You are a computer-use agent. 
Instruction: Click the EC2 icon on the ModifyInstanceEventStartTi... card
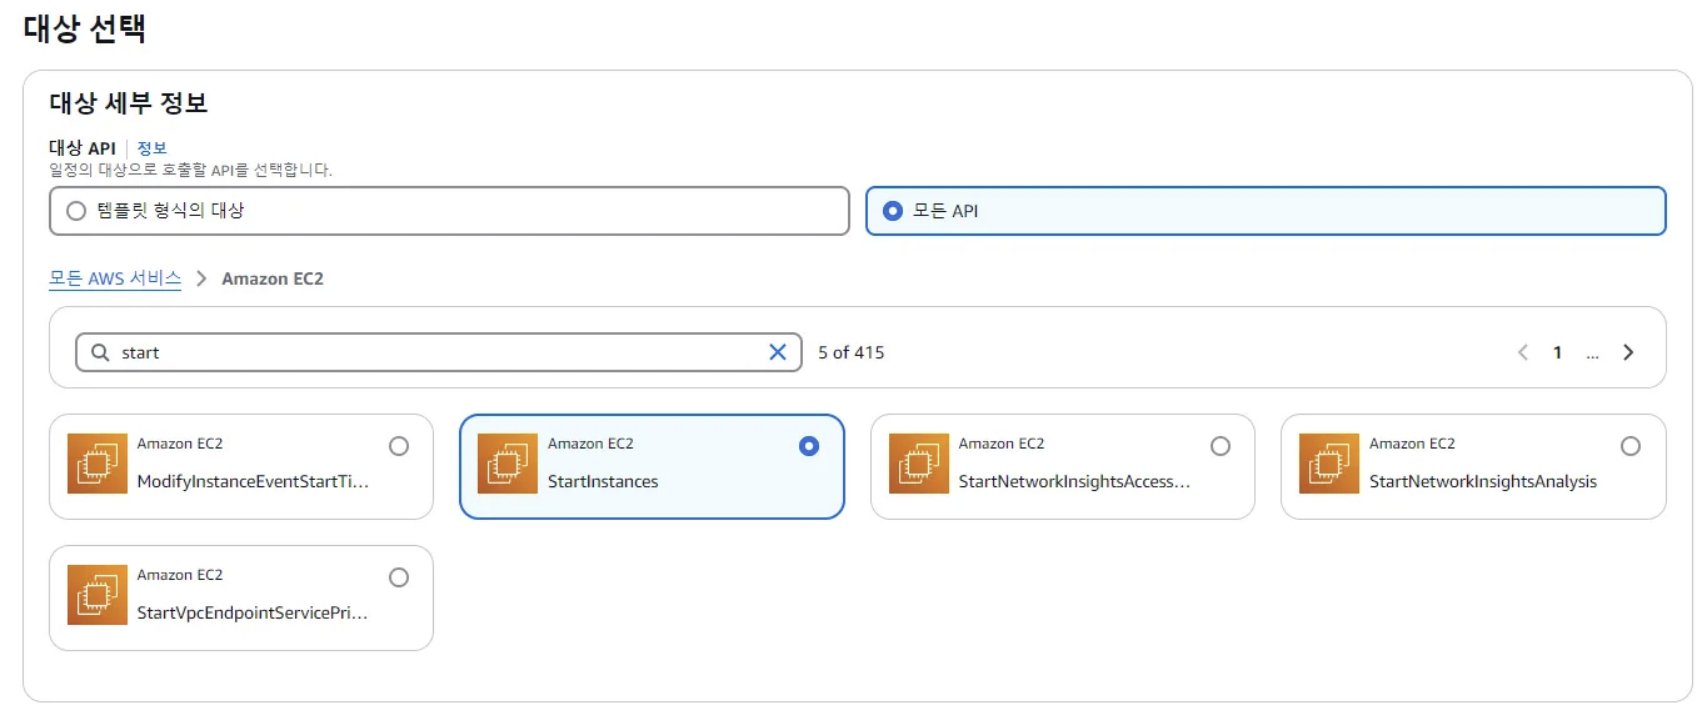coord(97,463)
